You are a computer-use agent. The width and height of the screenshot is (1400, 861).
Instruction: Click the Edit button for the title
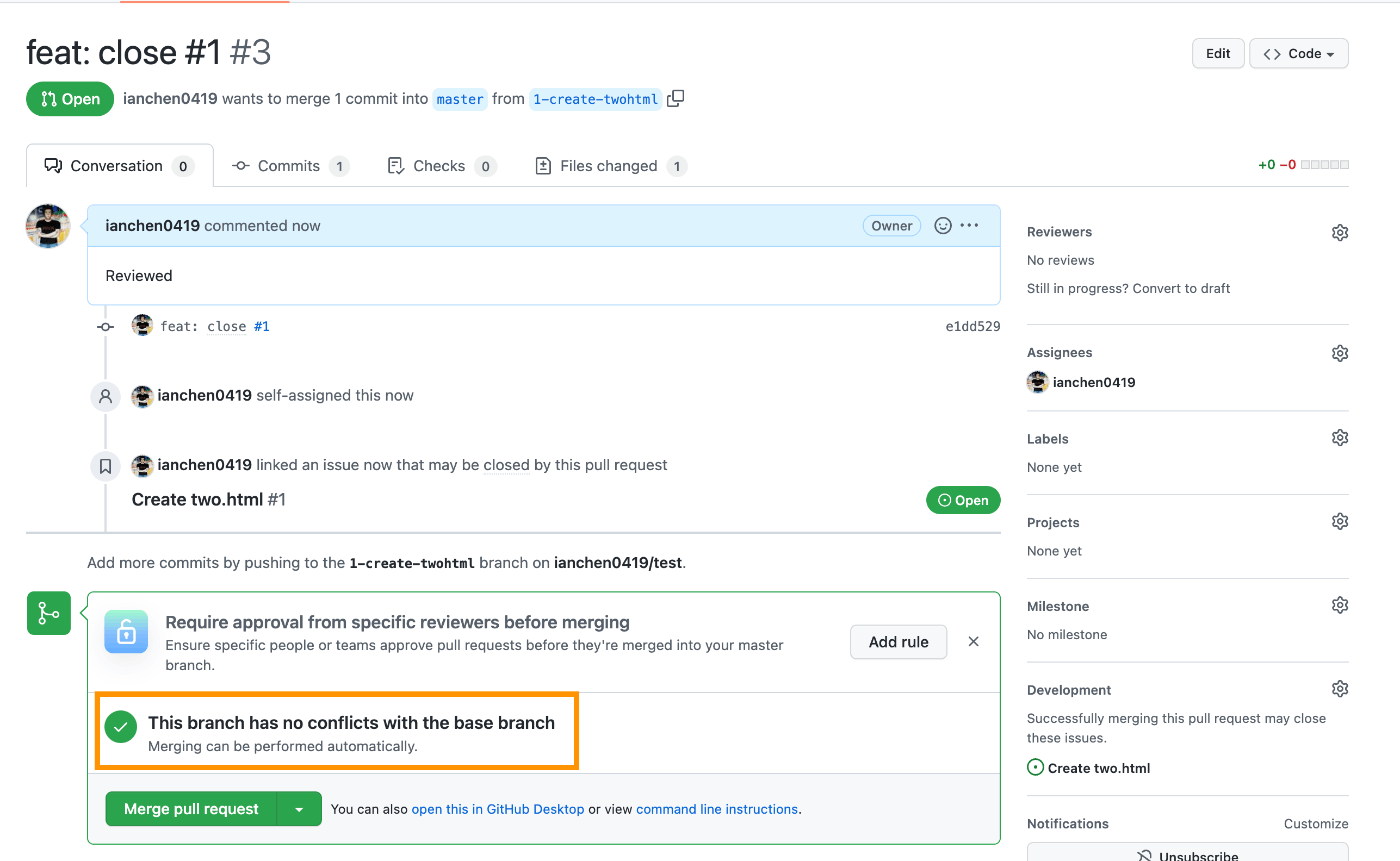[x=1218, y=54]
